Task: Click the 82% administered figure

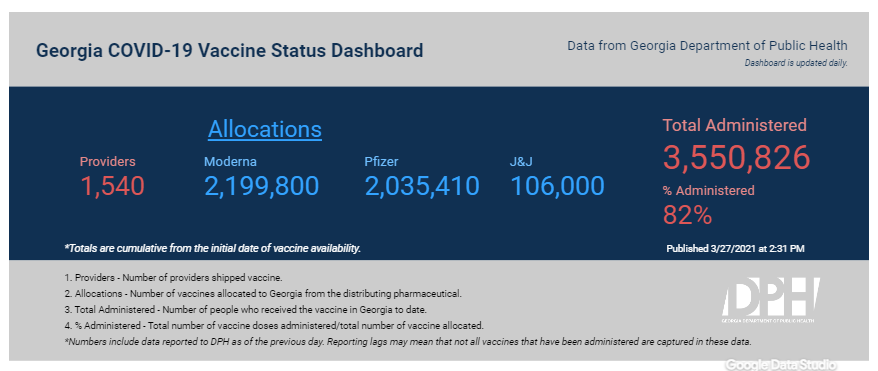Action: point(688,215)
